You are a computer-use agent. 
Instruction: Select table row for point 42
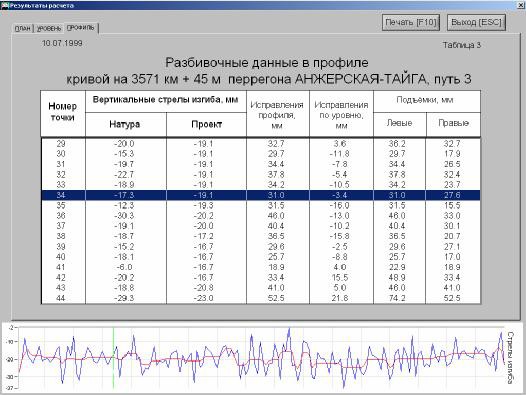coord(261,278)
